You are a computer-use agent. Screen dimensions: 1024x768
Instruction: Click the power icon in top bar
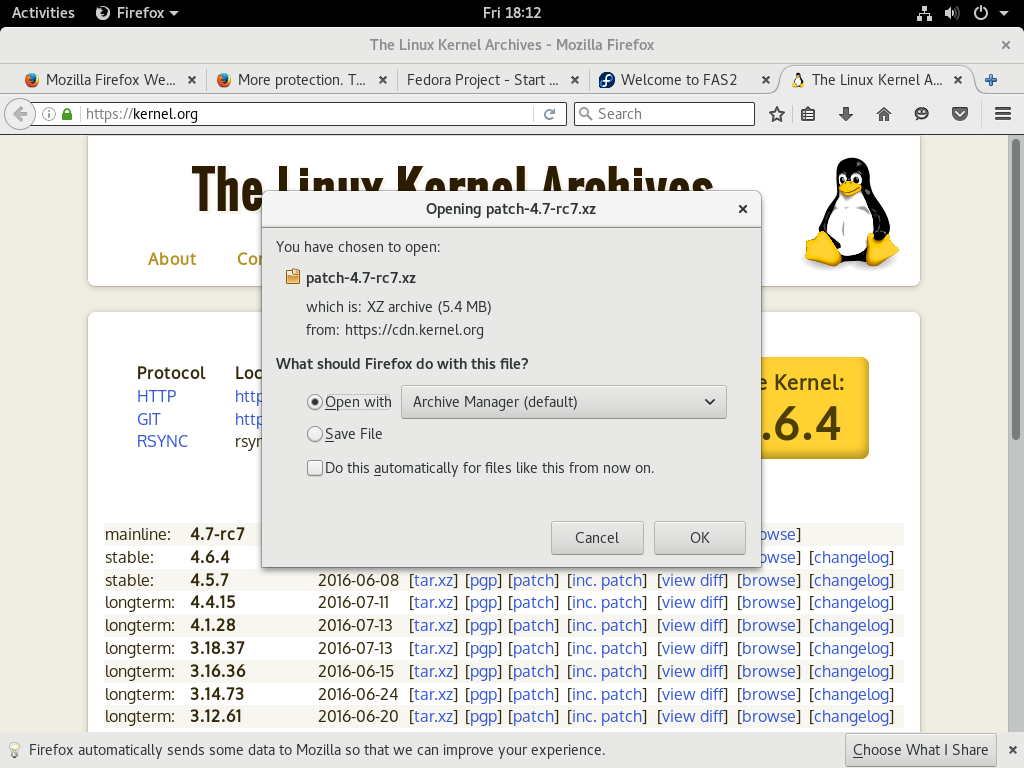(x=981, y=13)
